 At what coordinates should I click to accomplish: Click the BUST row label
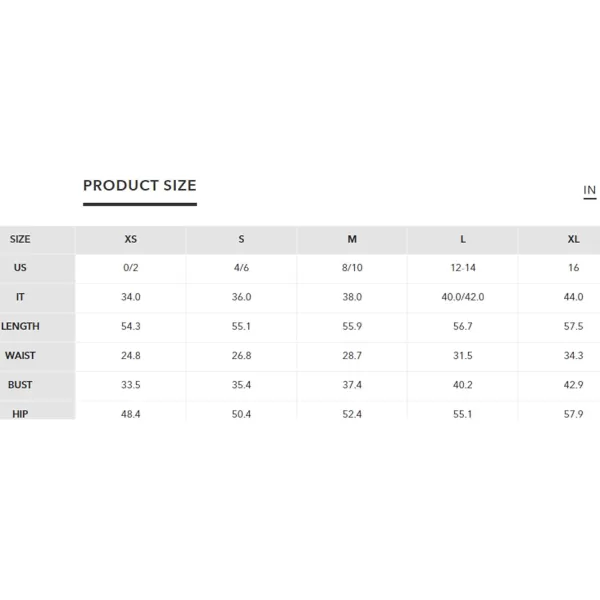pos(20,385)
